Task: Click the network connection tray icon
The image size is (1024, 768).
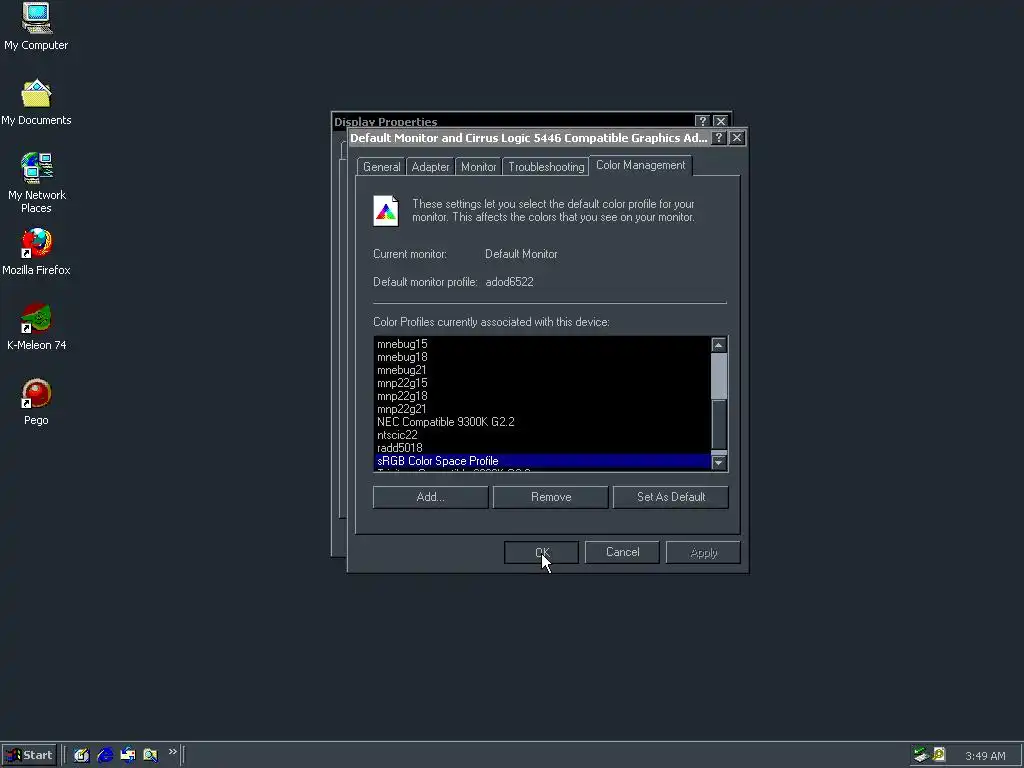Action: click(x=921, y=755)
